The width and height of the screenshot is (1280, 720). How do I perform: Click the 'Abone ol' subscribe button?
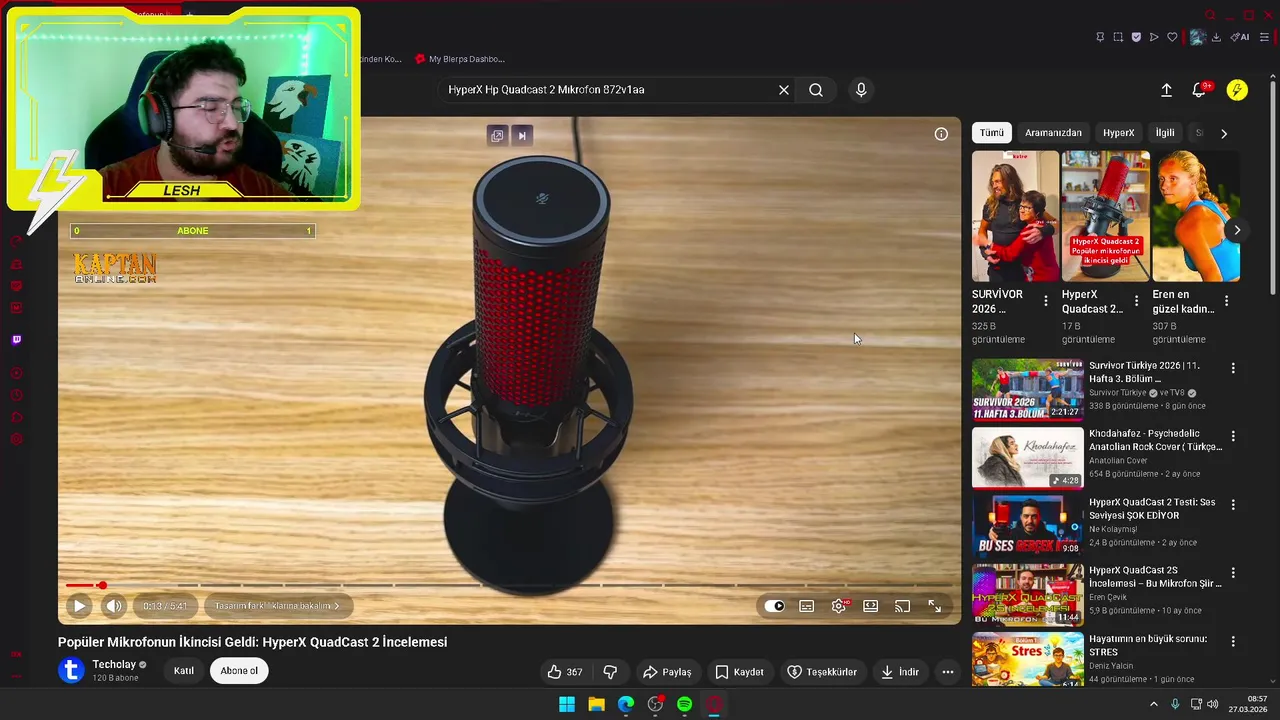[x=239, y=671]
